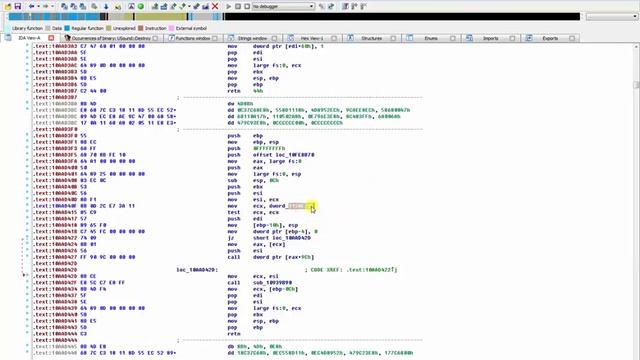Click the Regular function legend swatch

pyautogui.click(x=67, y=28)
